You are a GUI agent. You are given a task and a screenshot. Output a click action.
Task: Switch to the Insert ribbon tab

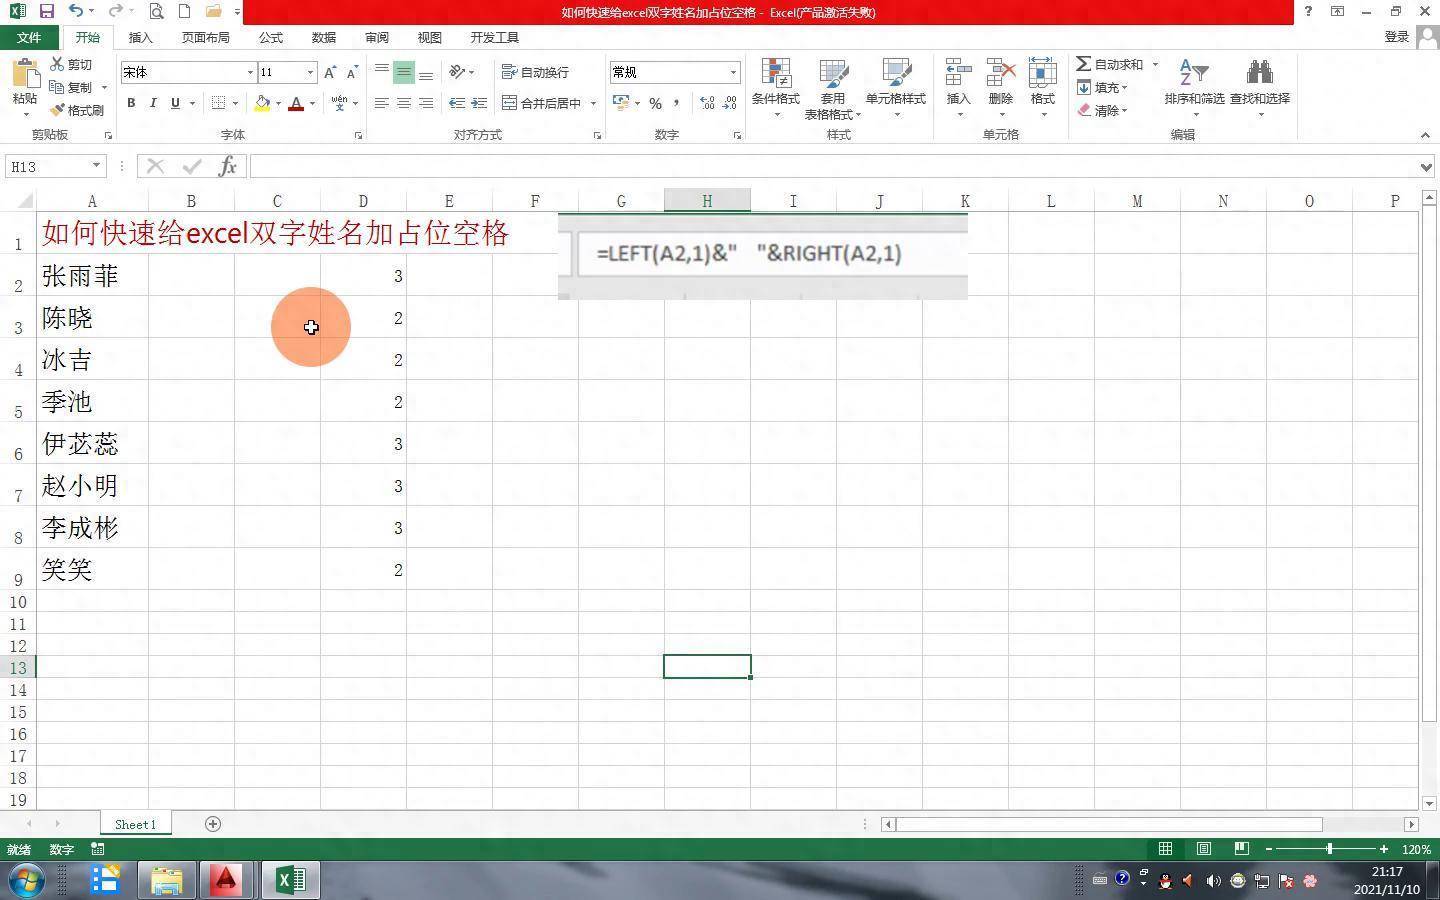(140, 37)
